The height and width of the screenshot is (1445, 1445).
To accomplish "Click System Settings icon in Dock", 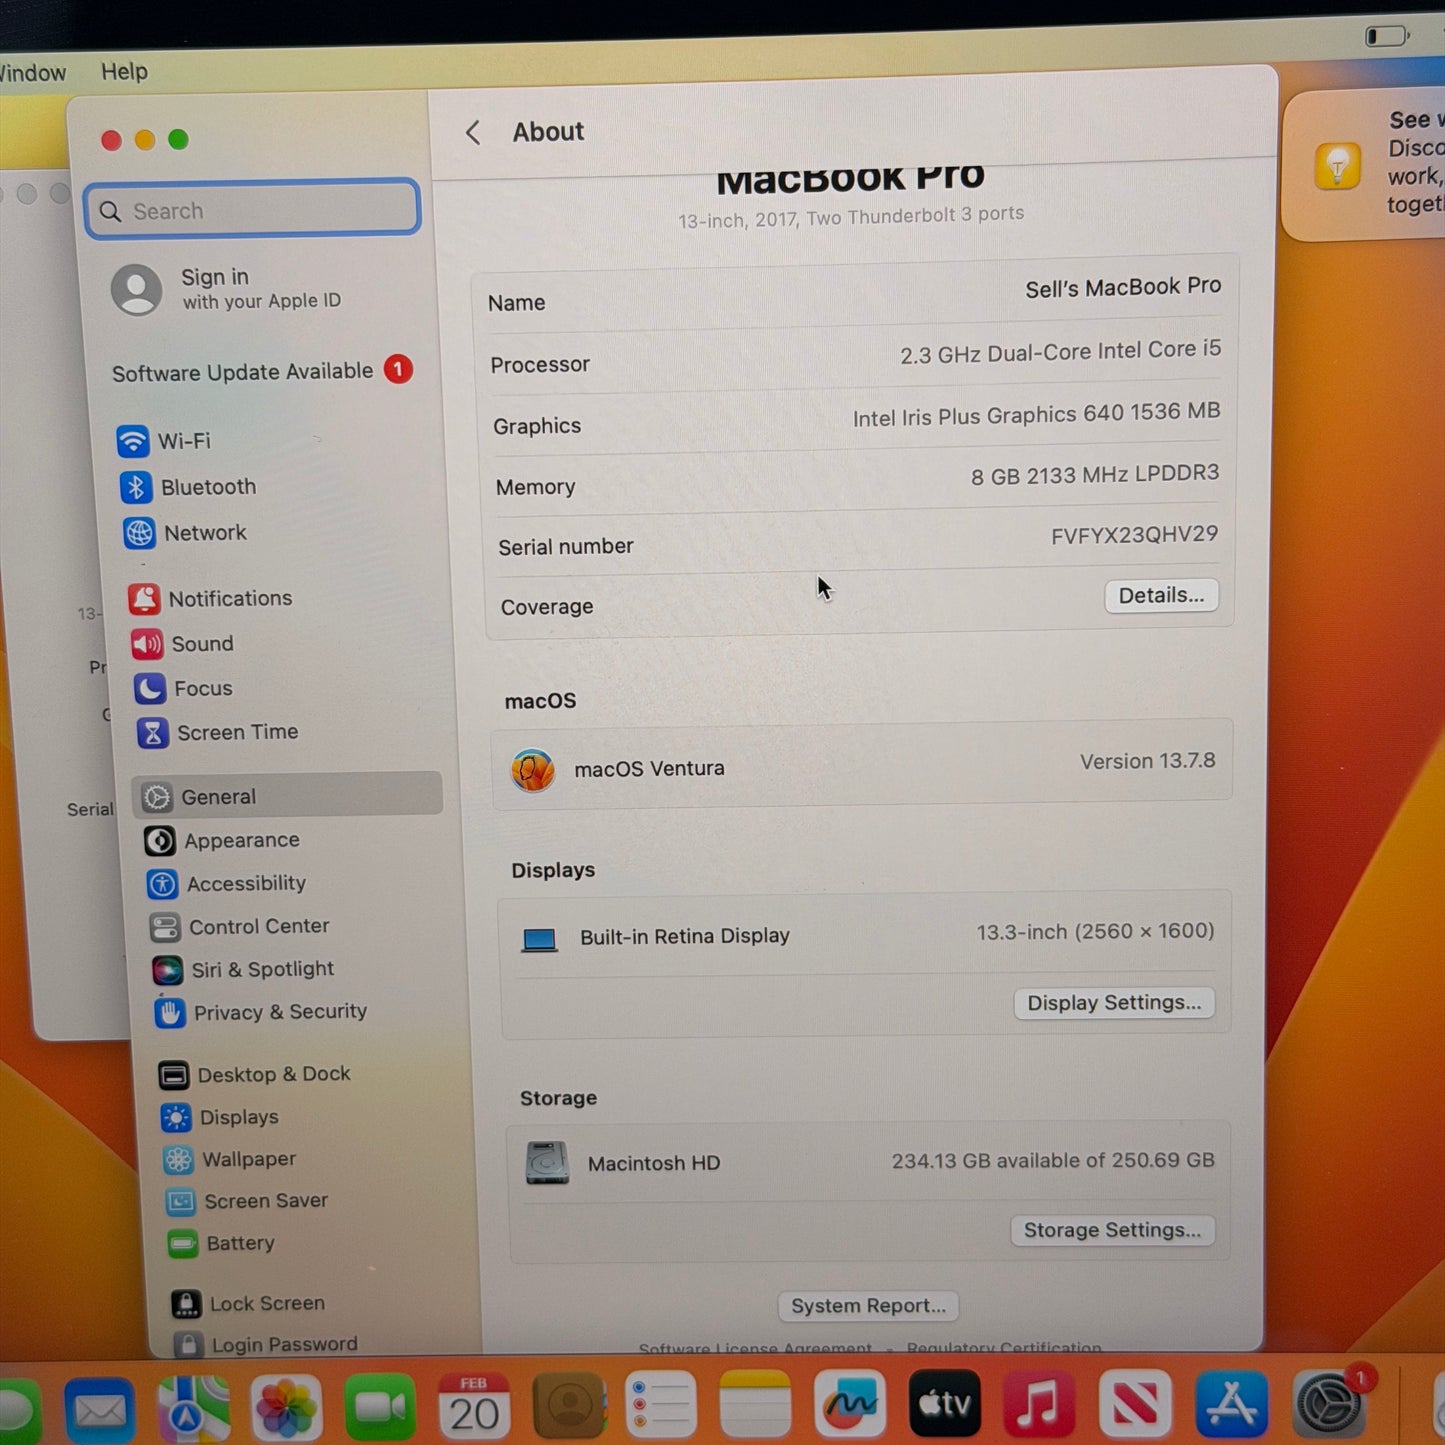I will coord(1329,1403).
